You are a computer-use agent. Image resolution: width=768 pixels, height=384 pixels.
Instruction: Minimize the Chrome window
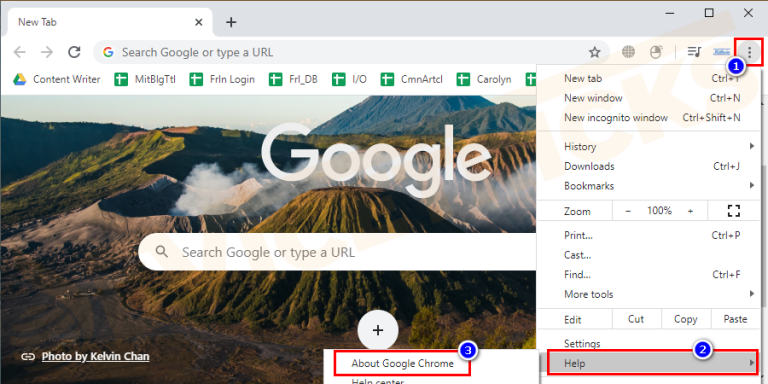pyautogui.click(x=670, y=13)
